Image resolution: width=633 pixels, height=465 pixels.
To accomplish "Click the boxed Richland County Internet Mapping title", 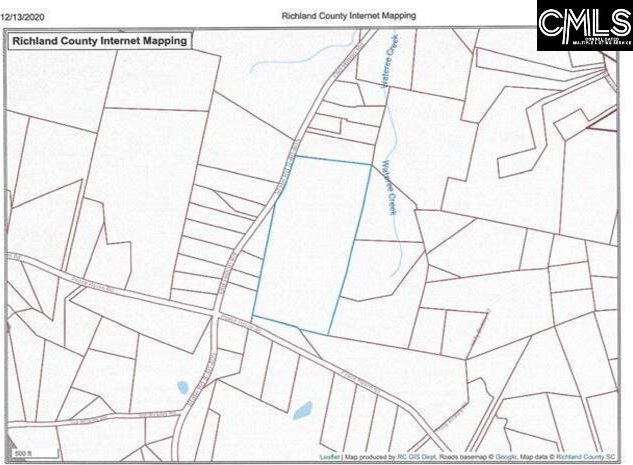I will [x=100, y=41].
